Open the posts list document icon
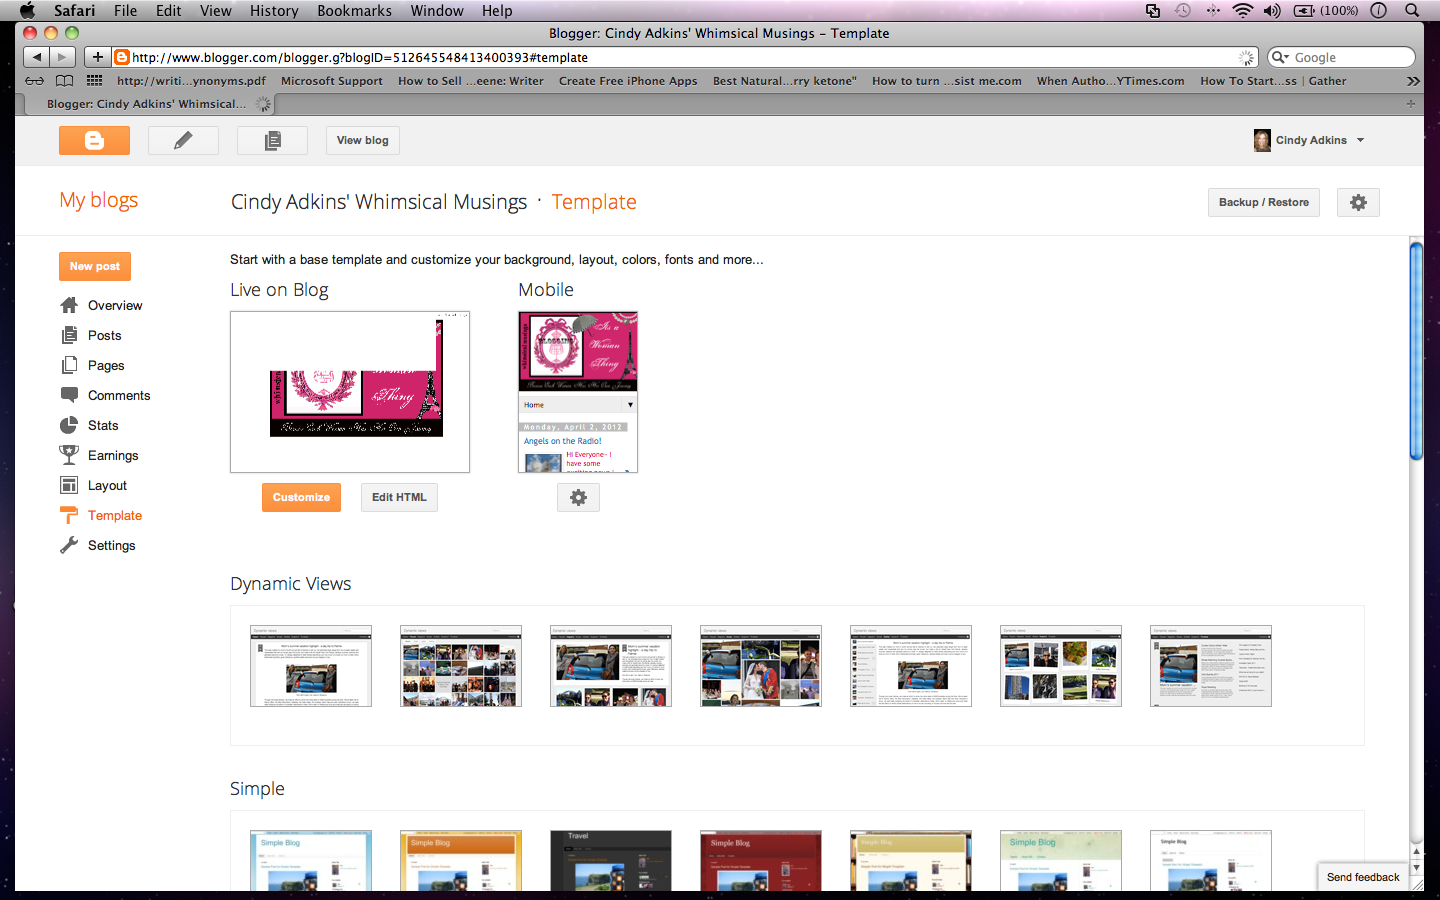The image size is (1440, 900). [x=272, y=141]
